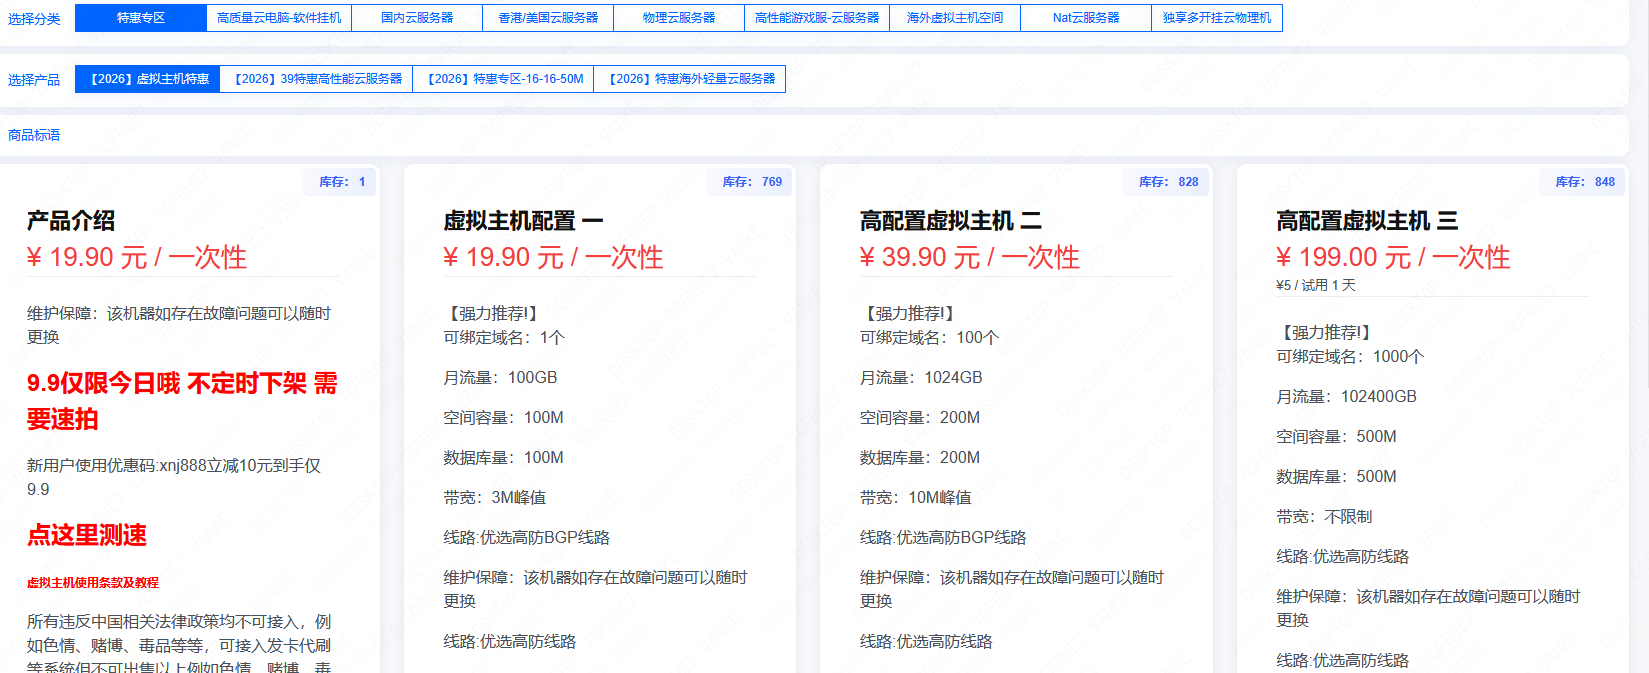Image resolution: width=1649 pixels, height=673 pixels.
Task: Switch to 独享多开挂云物理机 category
Action: pos(1217,18)
